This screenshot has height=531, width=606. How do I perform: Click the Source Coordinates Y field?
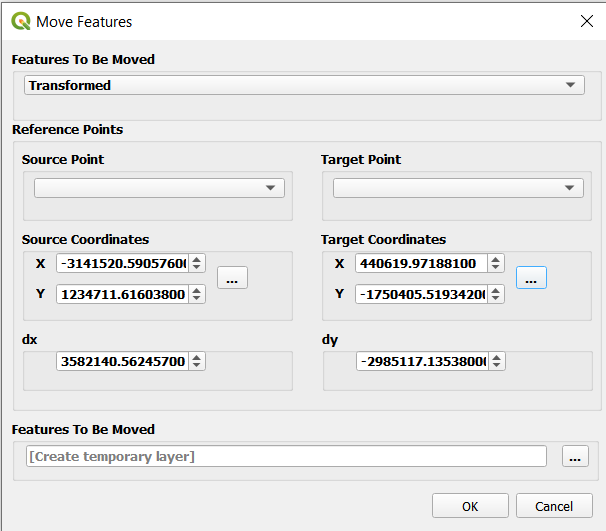[122, 294]
